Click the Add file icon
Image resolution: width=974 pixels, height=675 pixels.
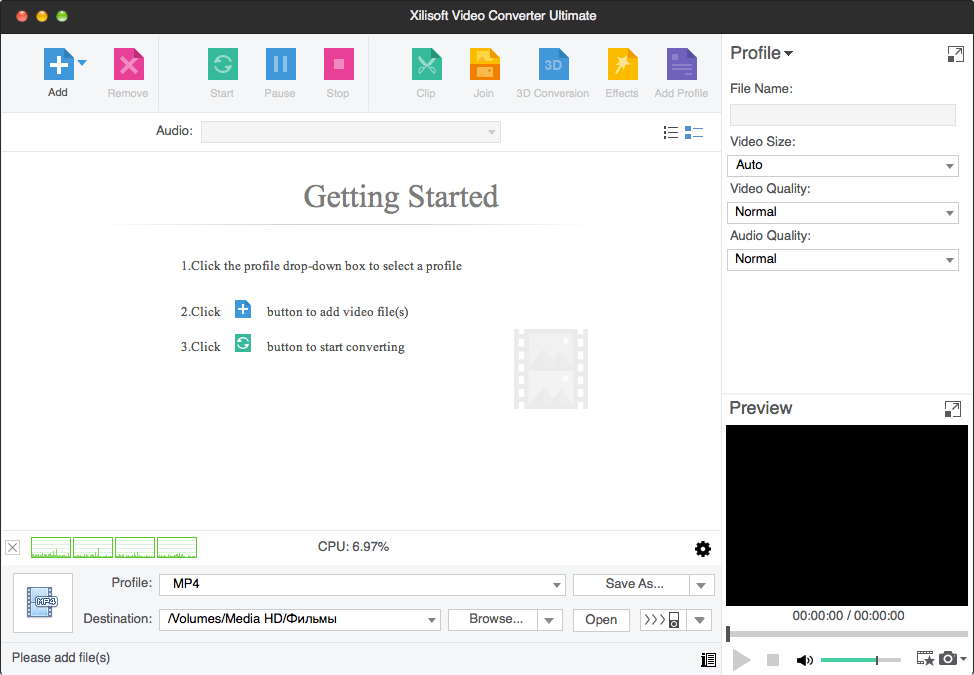point(58,64)
